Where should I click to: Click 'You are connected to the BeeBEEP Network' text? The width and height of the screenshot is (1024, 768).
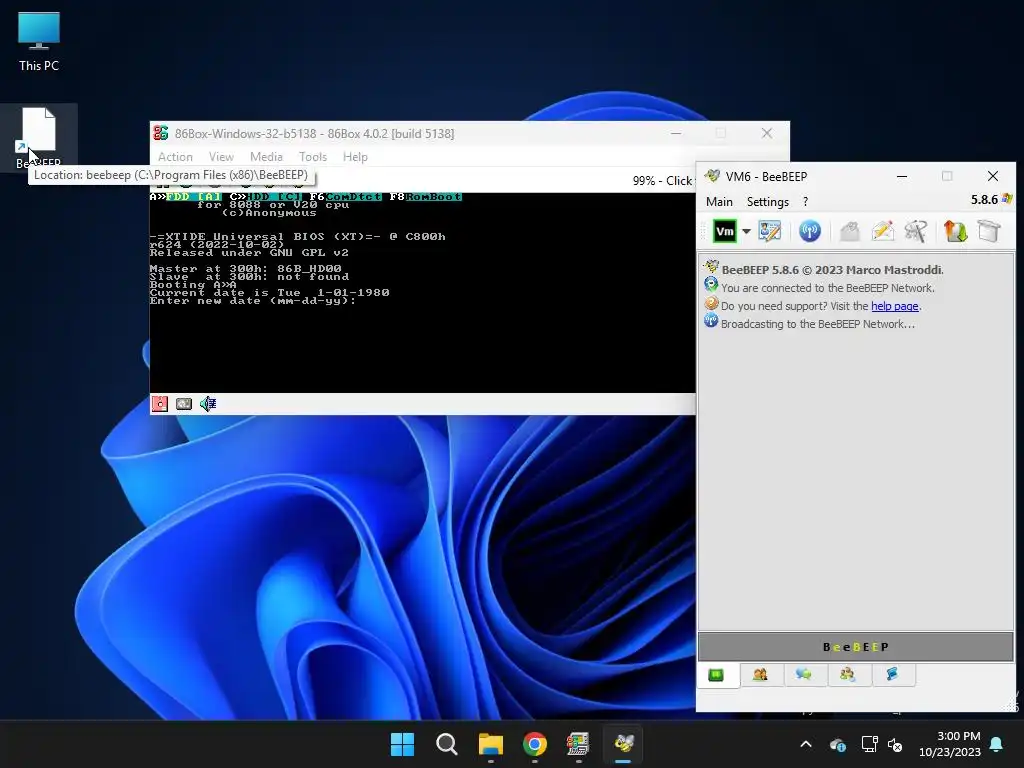tap(828, 288)
